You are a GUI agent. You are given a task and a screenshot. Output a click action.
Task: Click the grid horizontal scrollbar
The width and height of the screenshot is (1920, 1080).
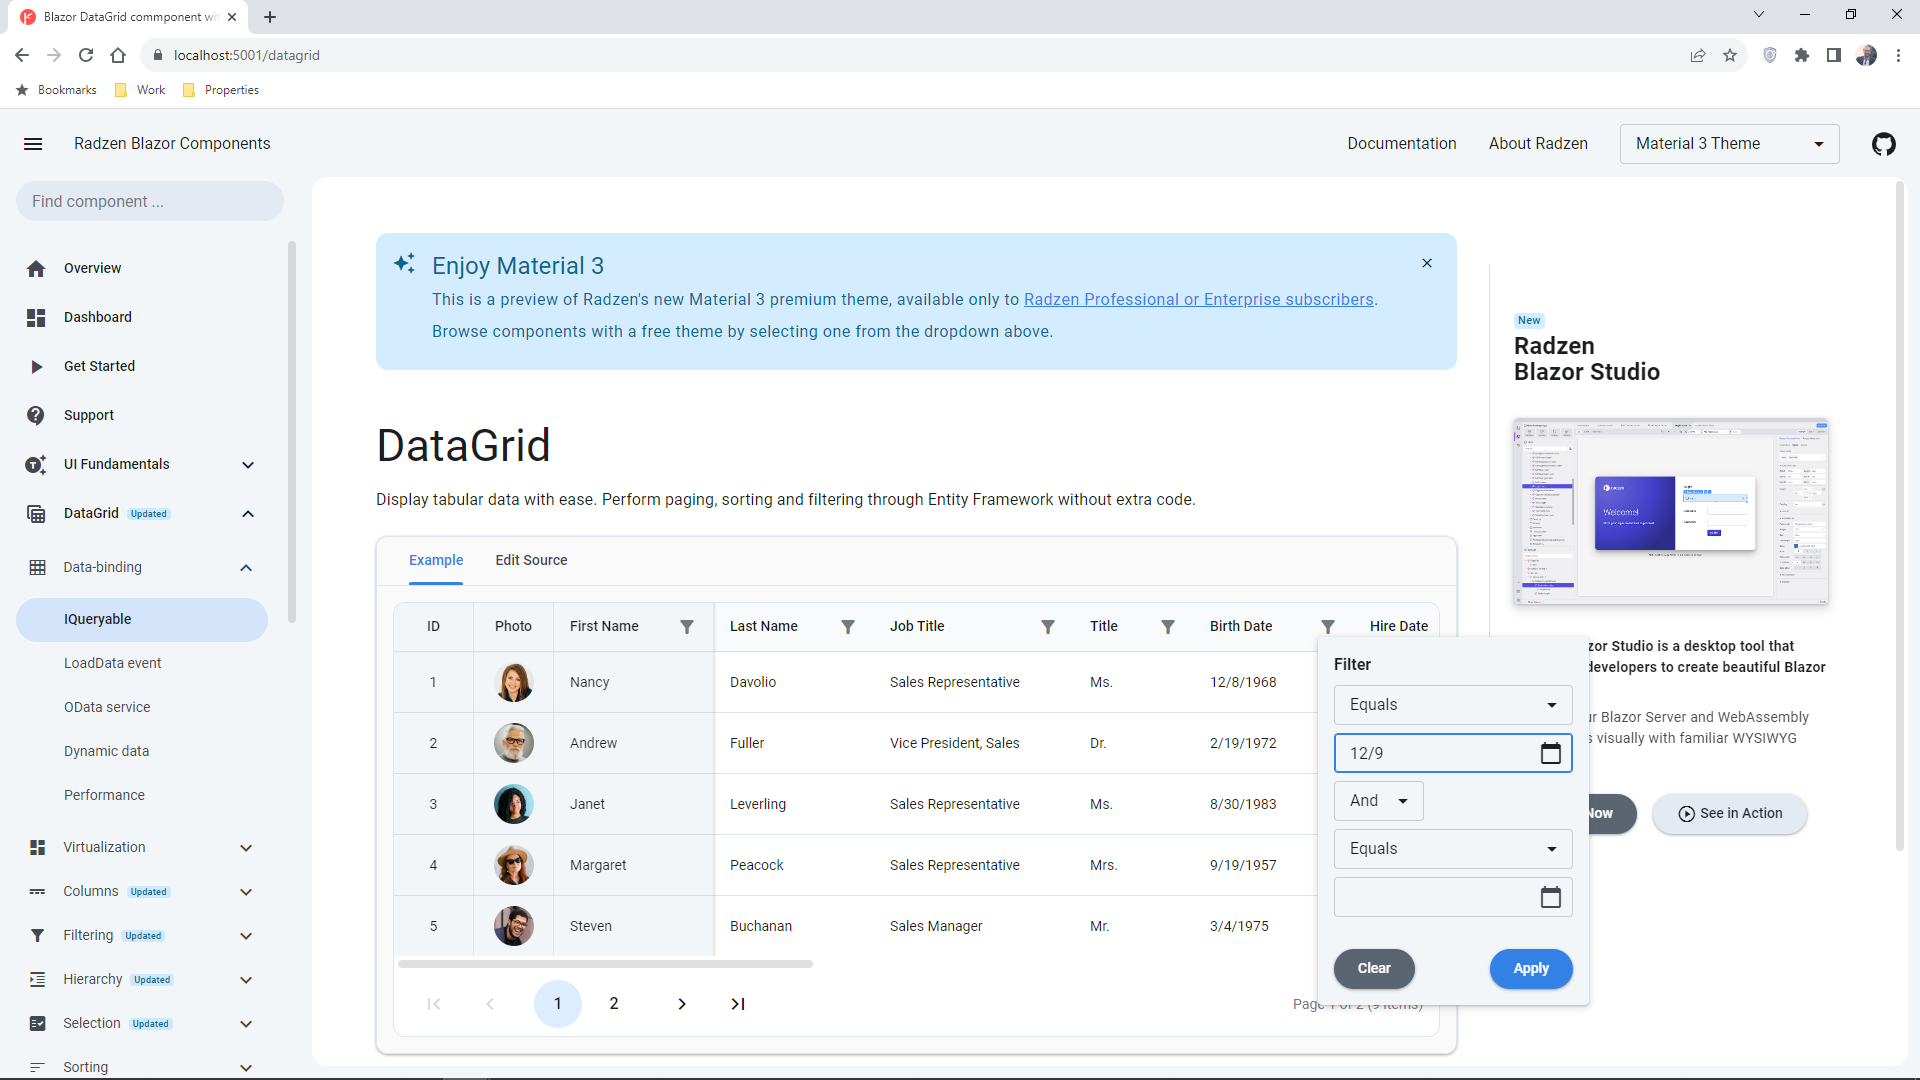[605, 965]
